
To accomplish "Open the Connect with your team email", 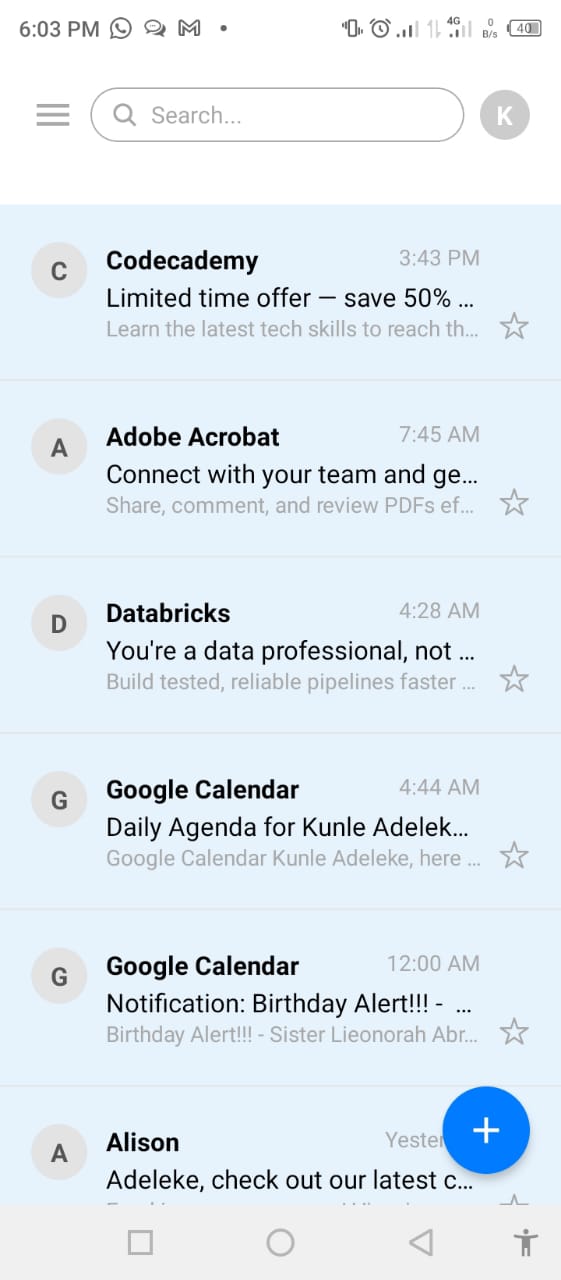I will pos(280,469).
